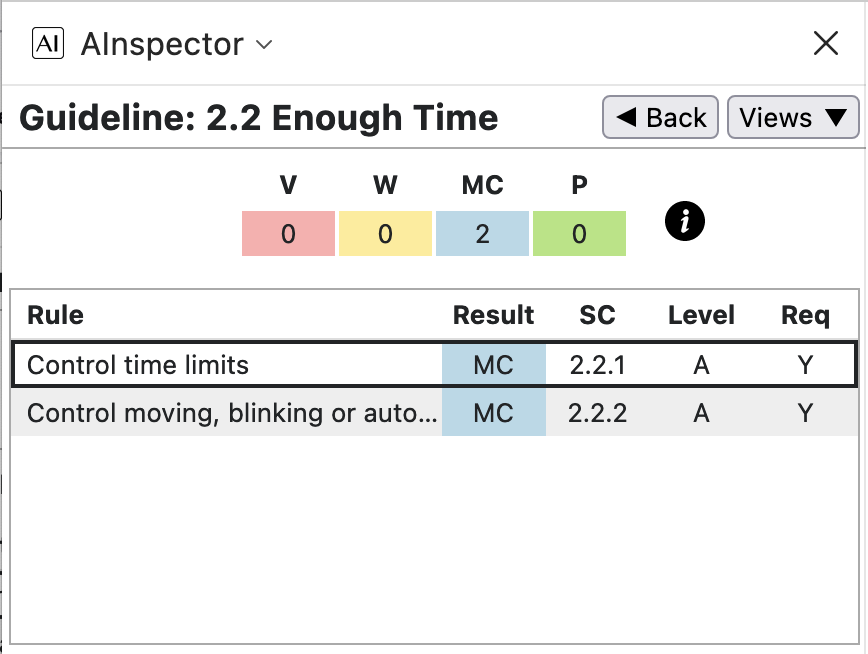Screen dimensions: 868x654
Task: Click the Back button
Action: coord(661,118)
